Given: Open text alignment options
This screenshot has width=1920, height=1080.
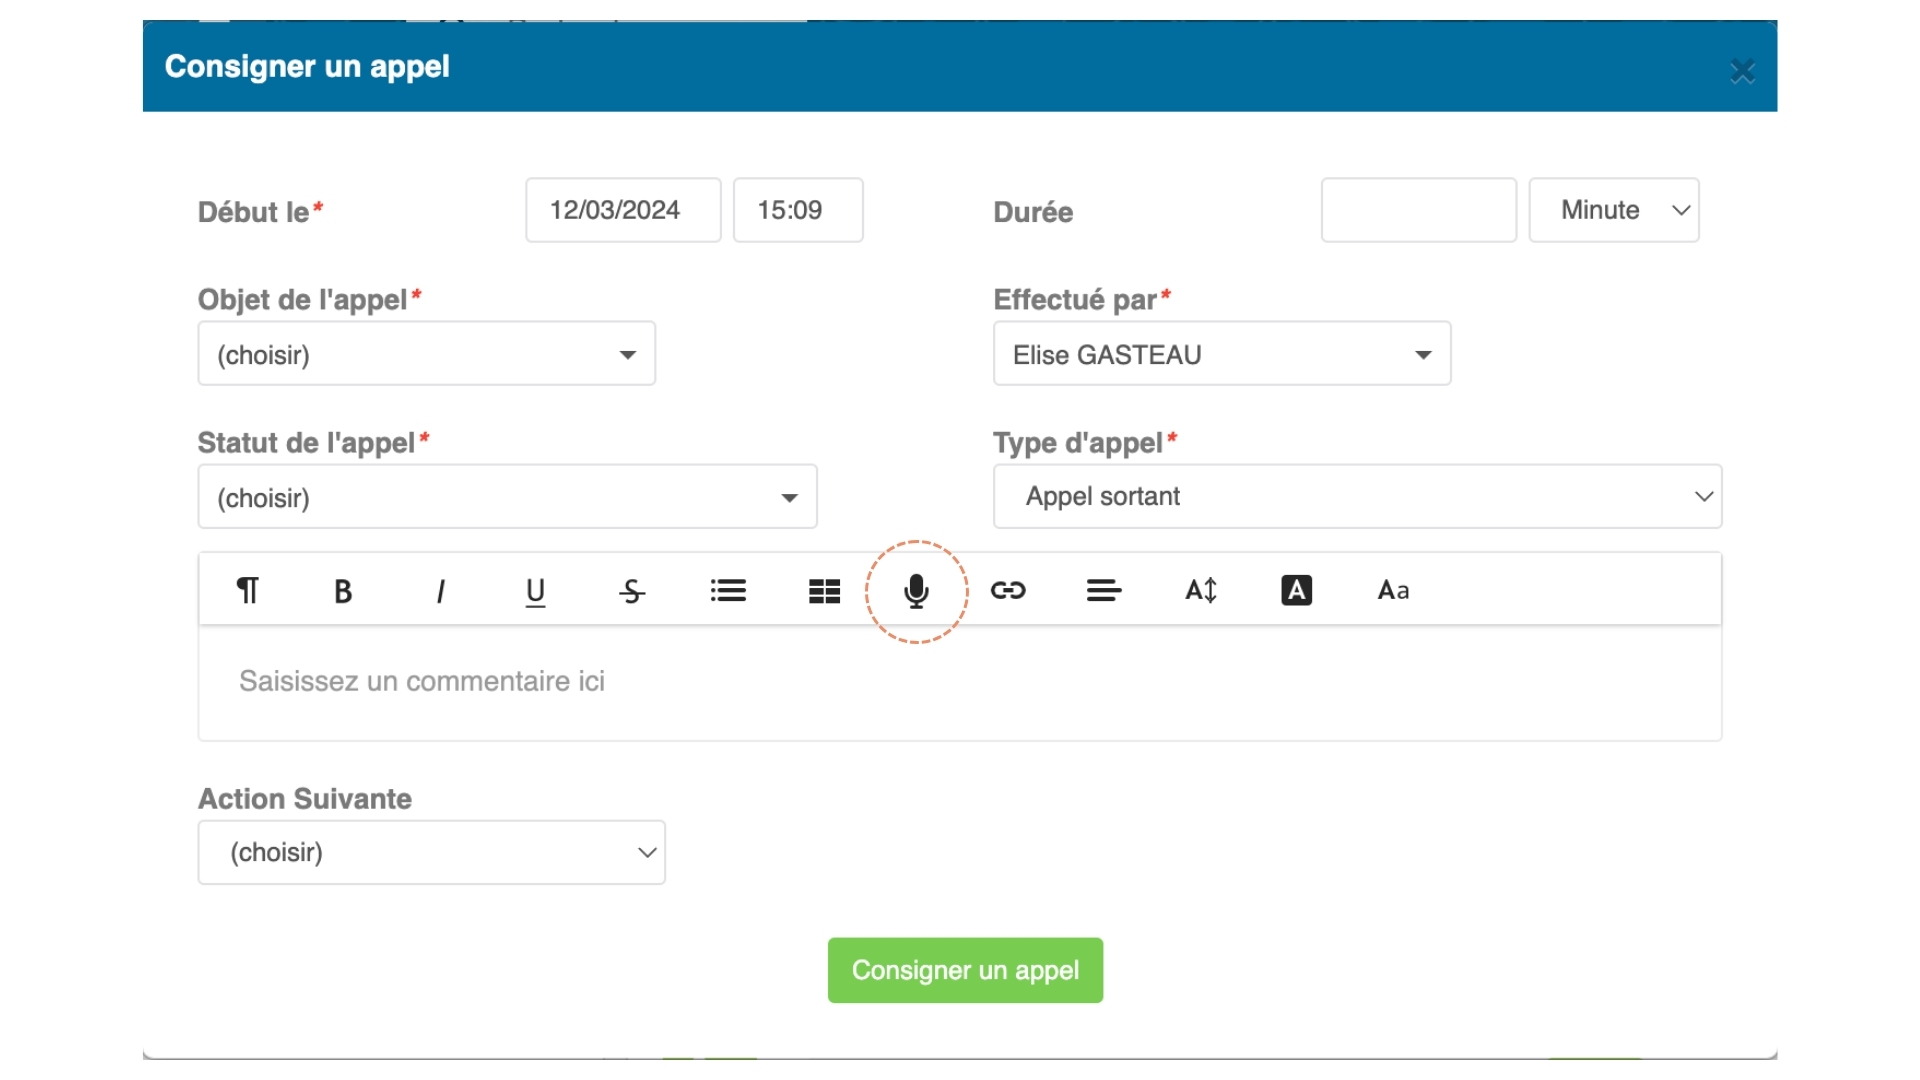Looking at the screenshot, I should [x=1104, y=591].
